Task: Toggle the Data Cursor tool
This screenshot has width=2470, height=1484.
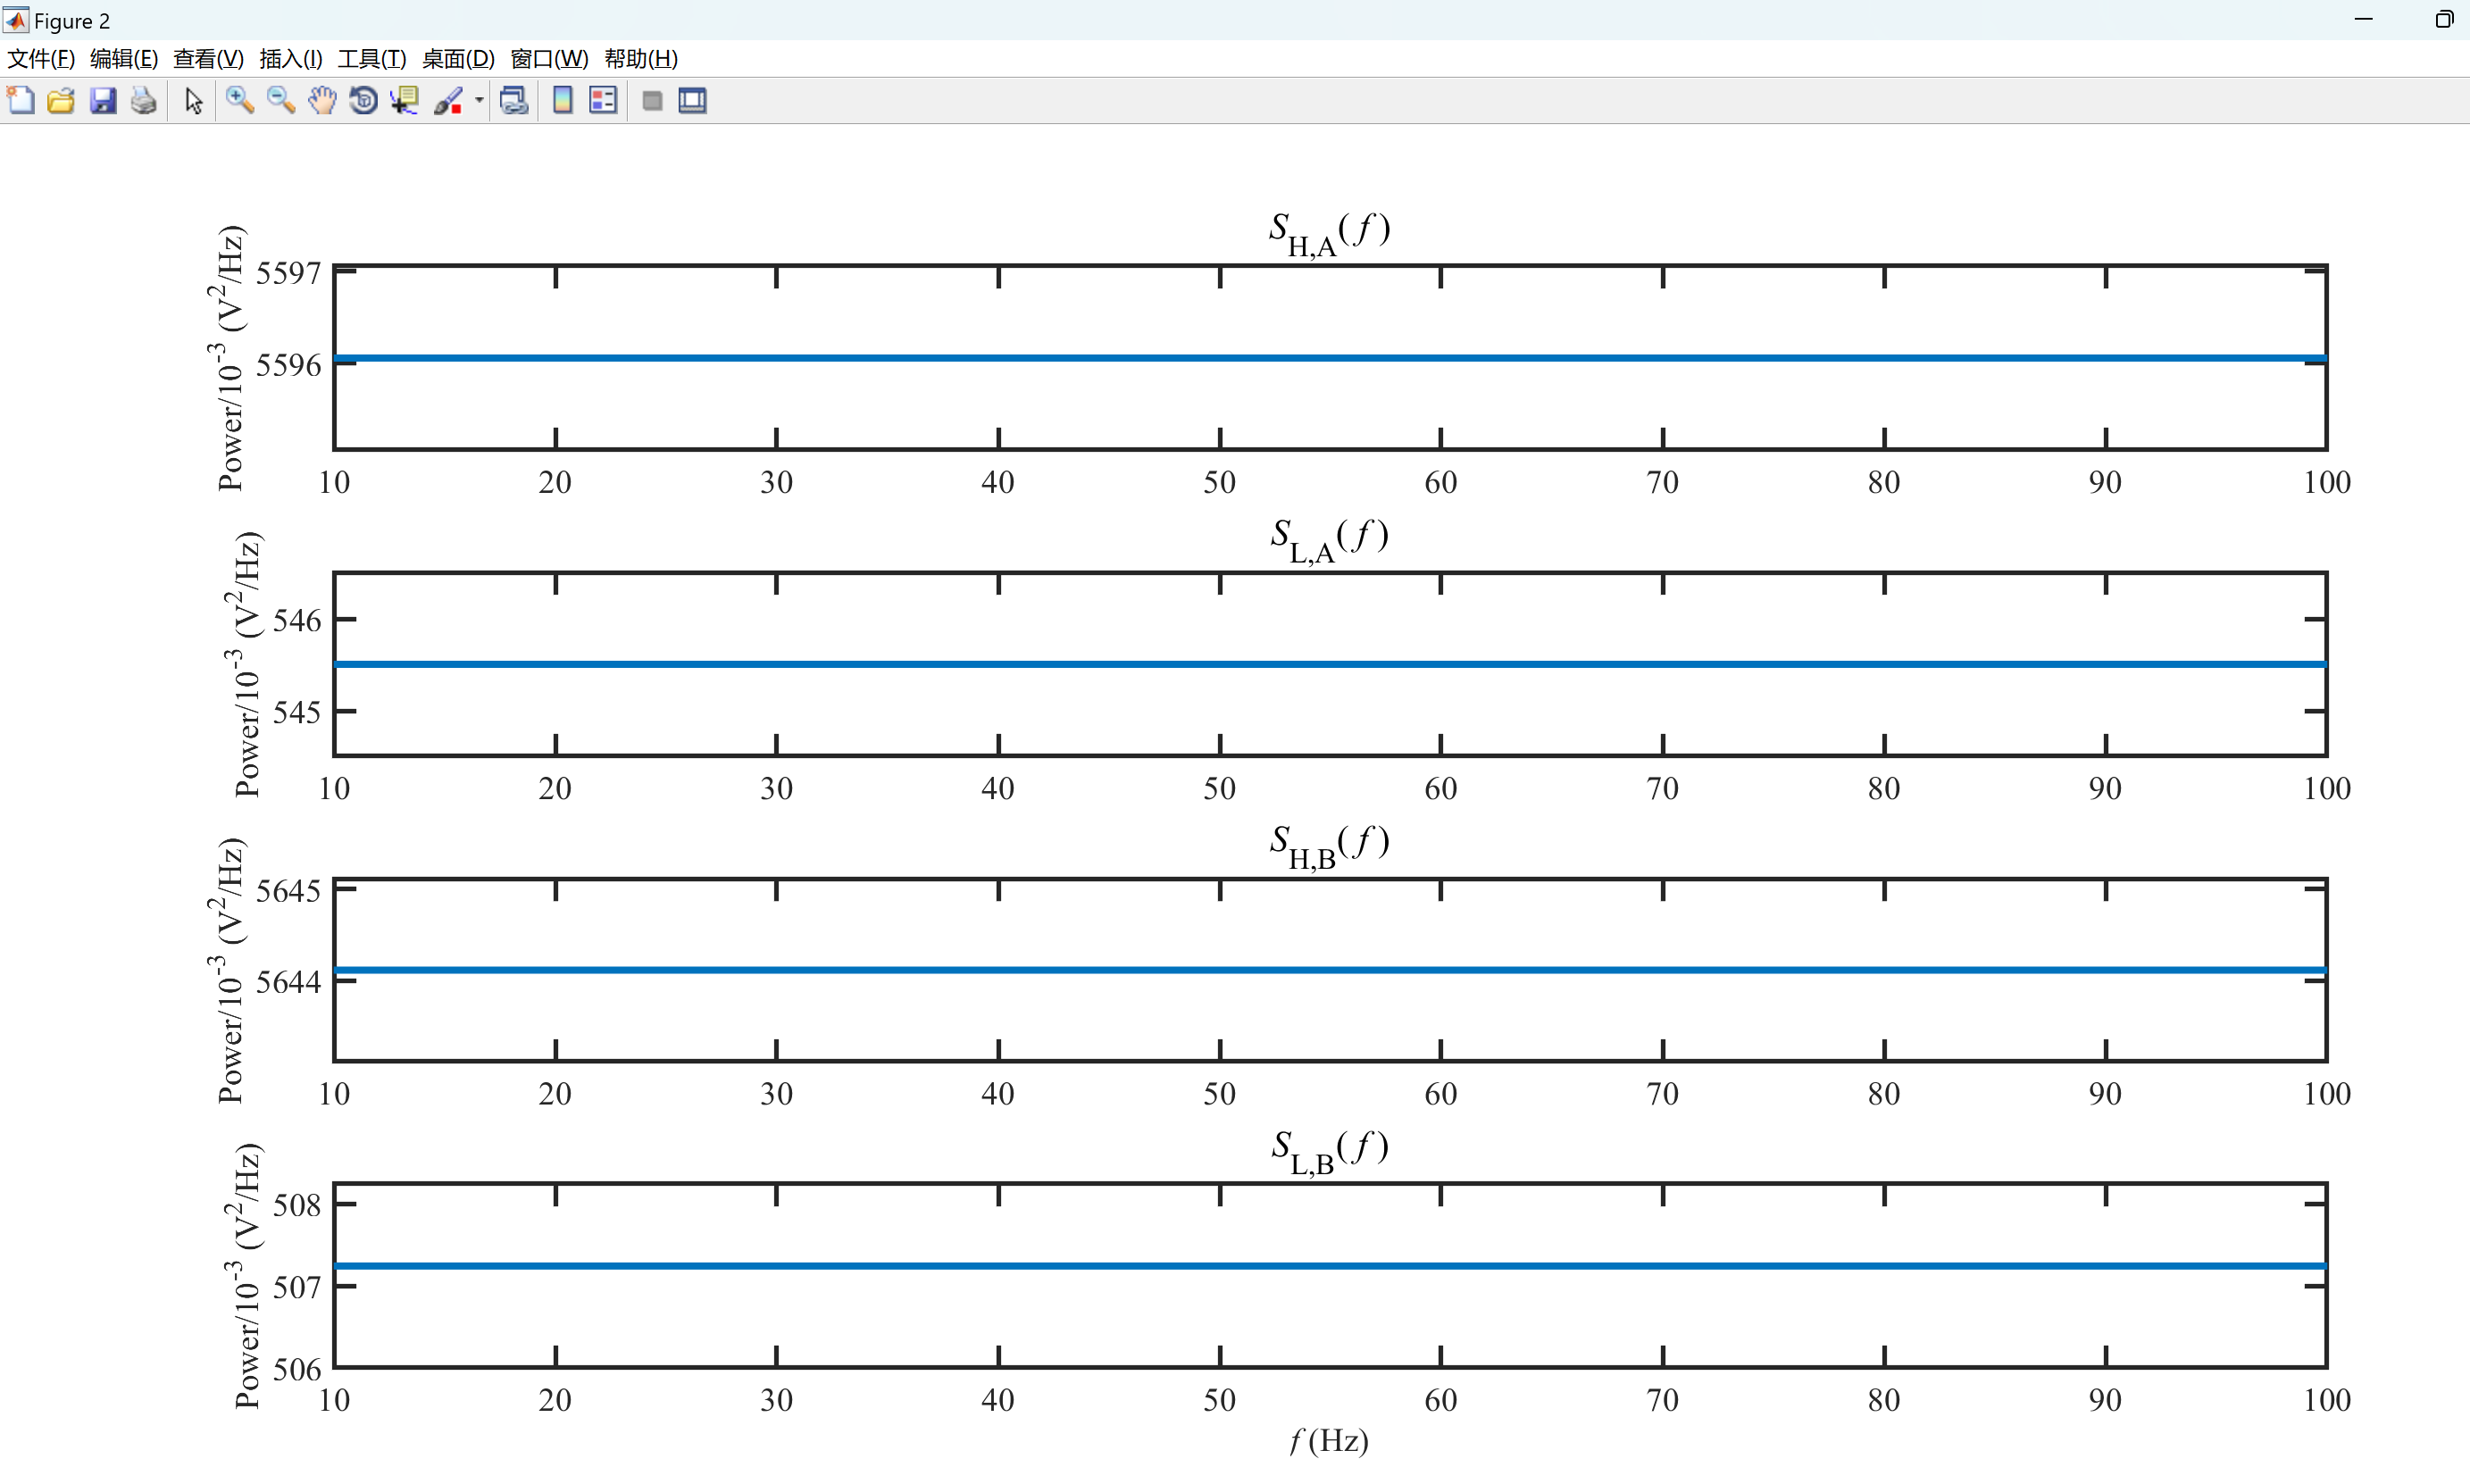Action: 404,101
